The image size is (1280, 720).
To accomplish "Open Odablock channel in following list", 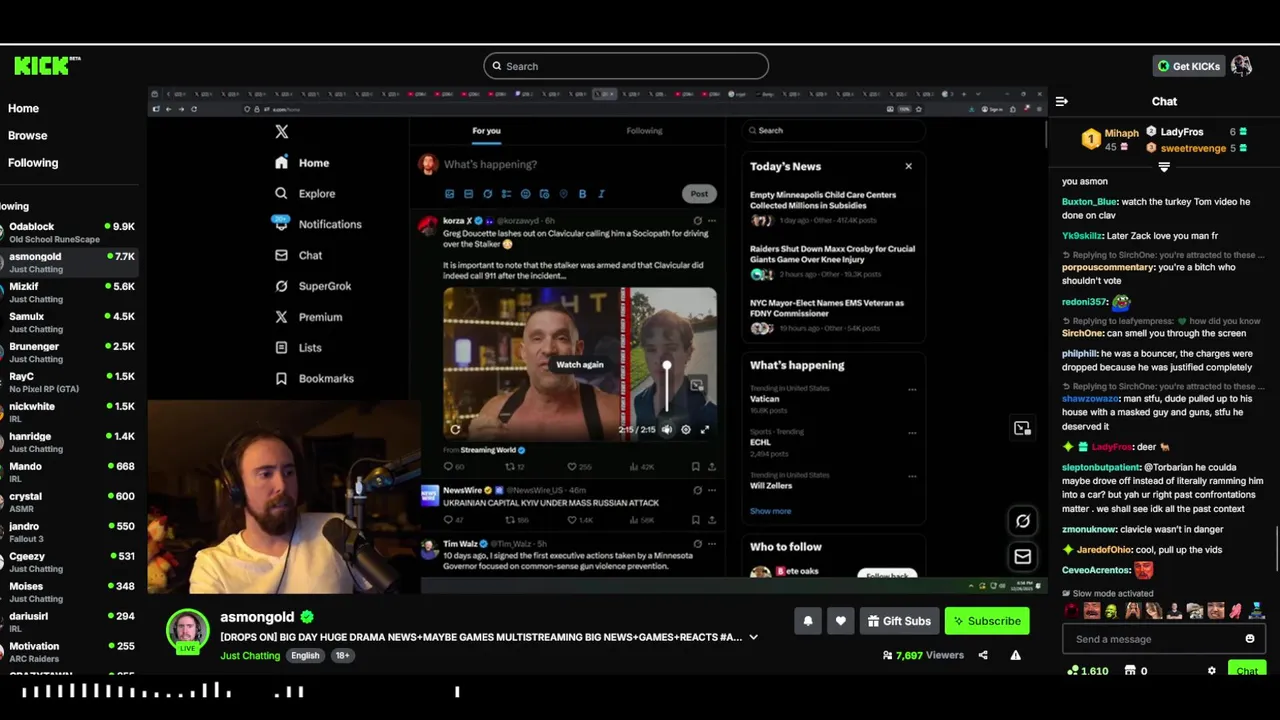I will tap(69, 232).
